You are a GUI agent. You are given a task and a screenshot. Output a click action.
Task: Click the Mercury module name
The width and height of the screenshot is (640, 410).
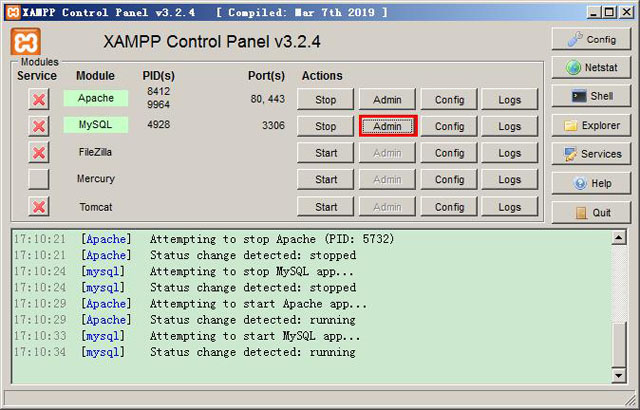pos(96,179)
